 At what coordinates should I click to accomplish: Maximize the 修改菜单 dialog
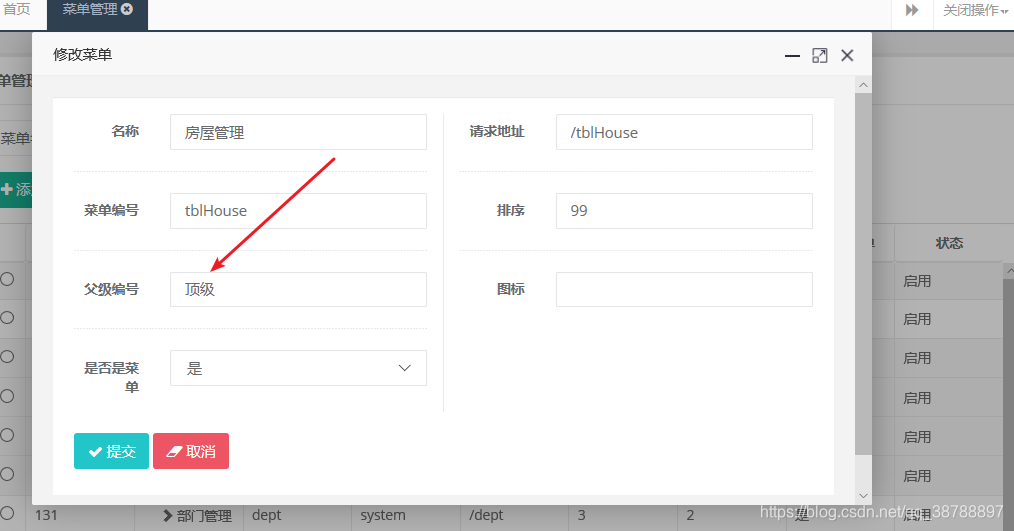[x=819, y=56]
